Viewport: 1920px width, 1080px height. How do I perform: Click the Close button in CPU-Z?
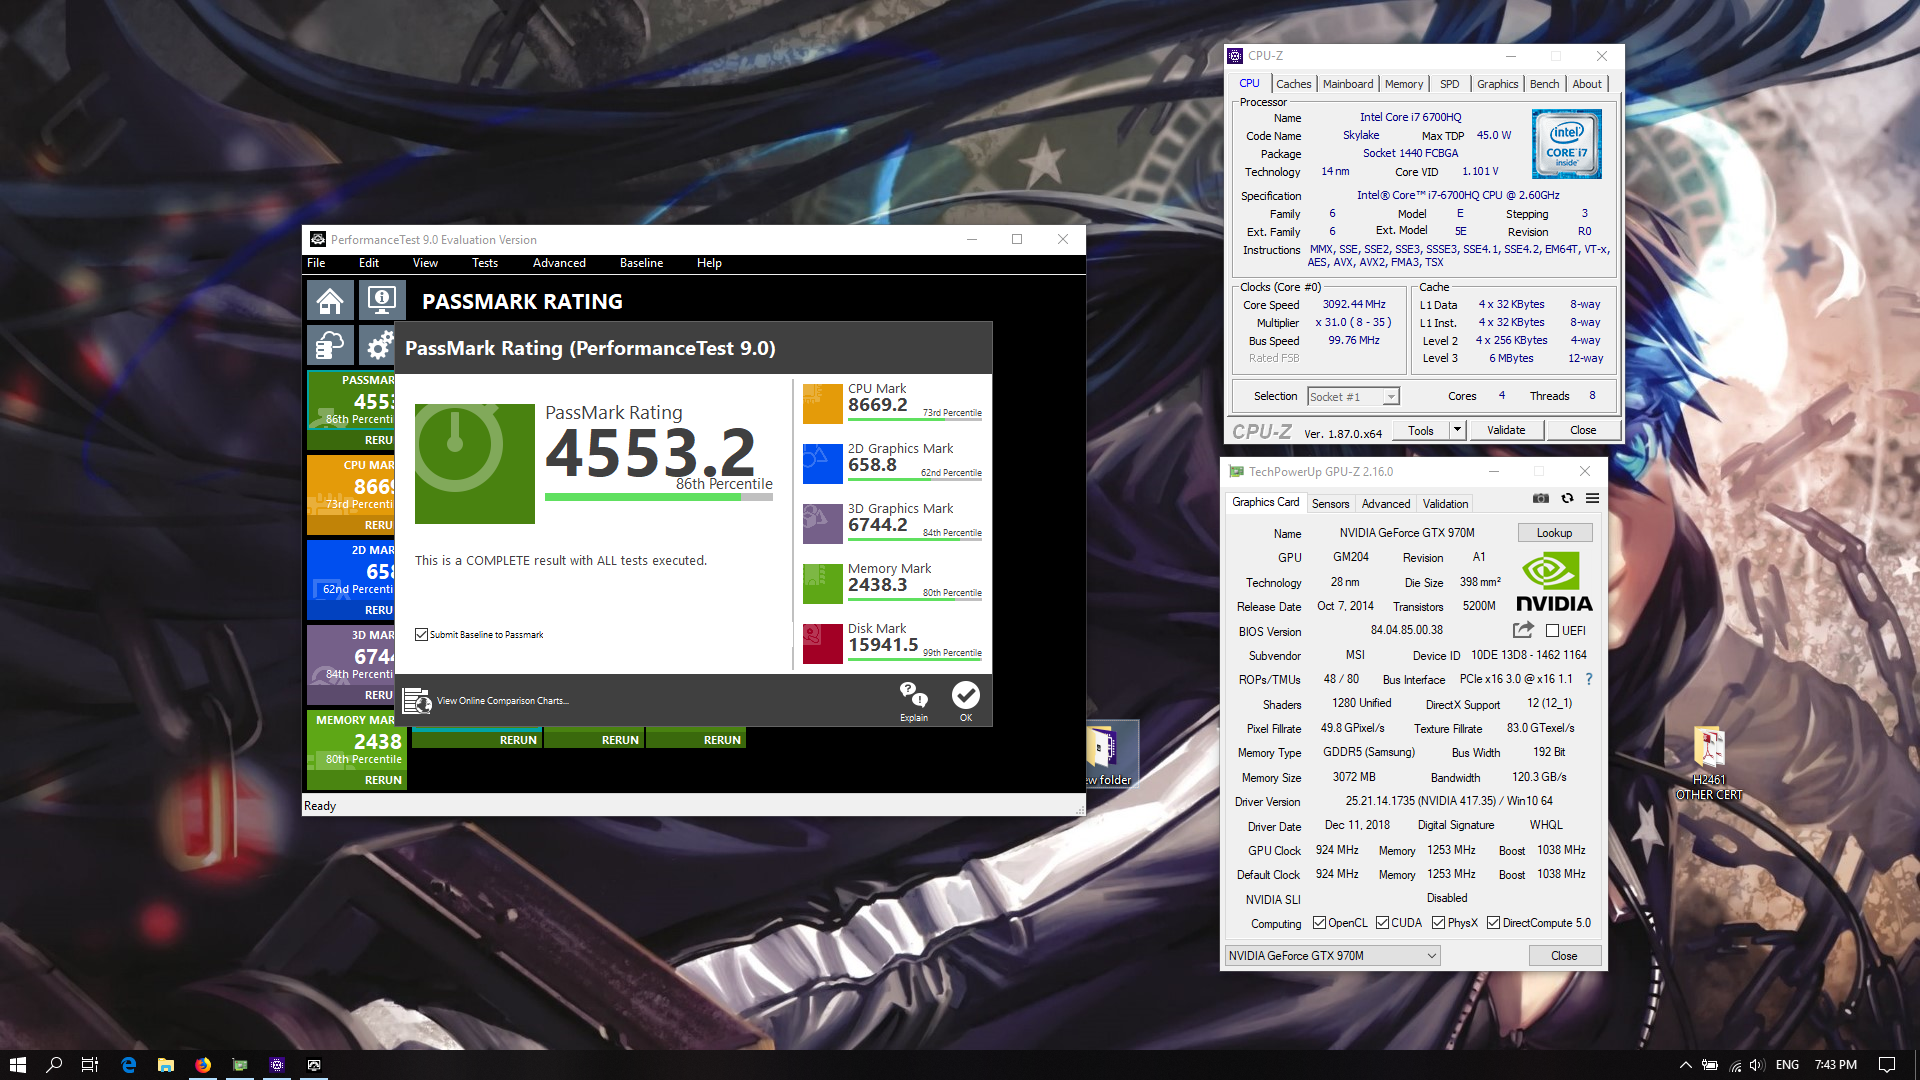tap(1583, 430)
